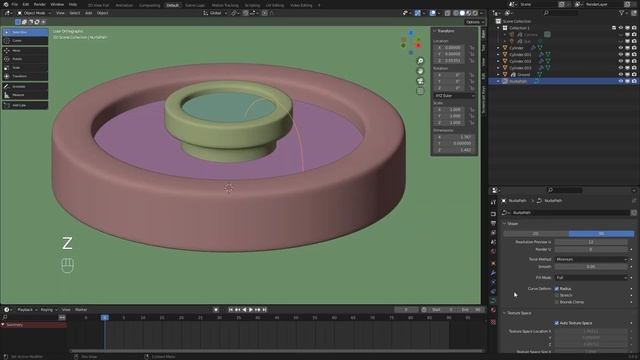The width and height of the screenshot is (640, 360).
Task: Open the World properties tab icon
Action: point(493,252)
